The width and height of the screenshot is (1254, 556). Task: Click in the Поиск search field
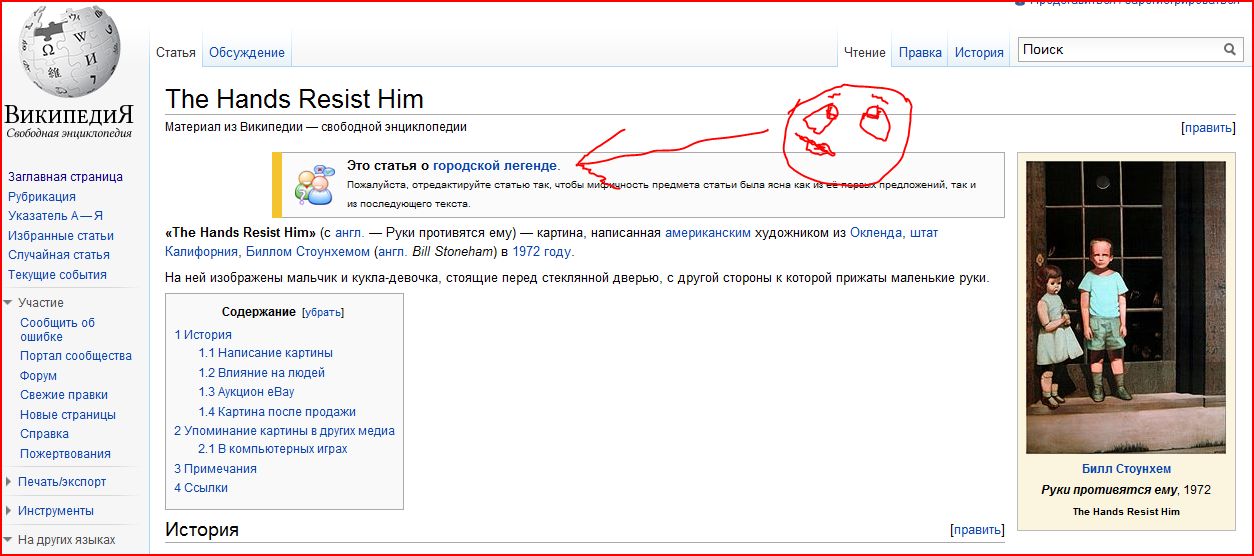[1118, 50]
